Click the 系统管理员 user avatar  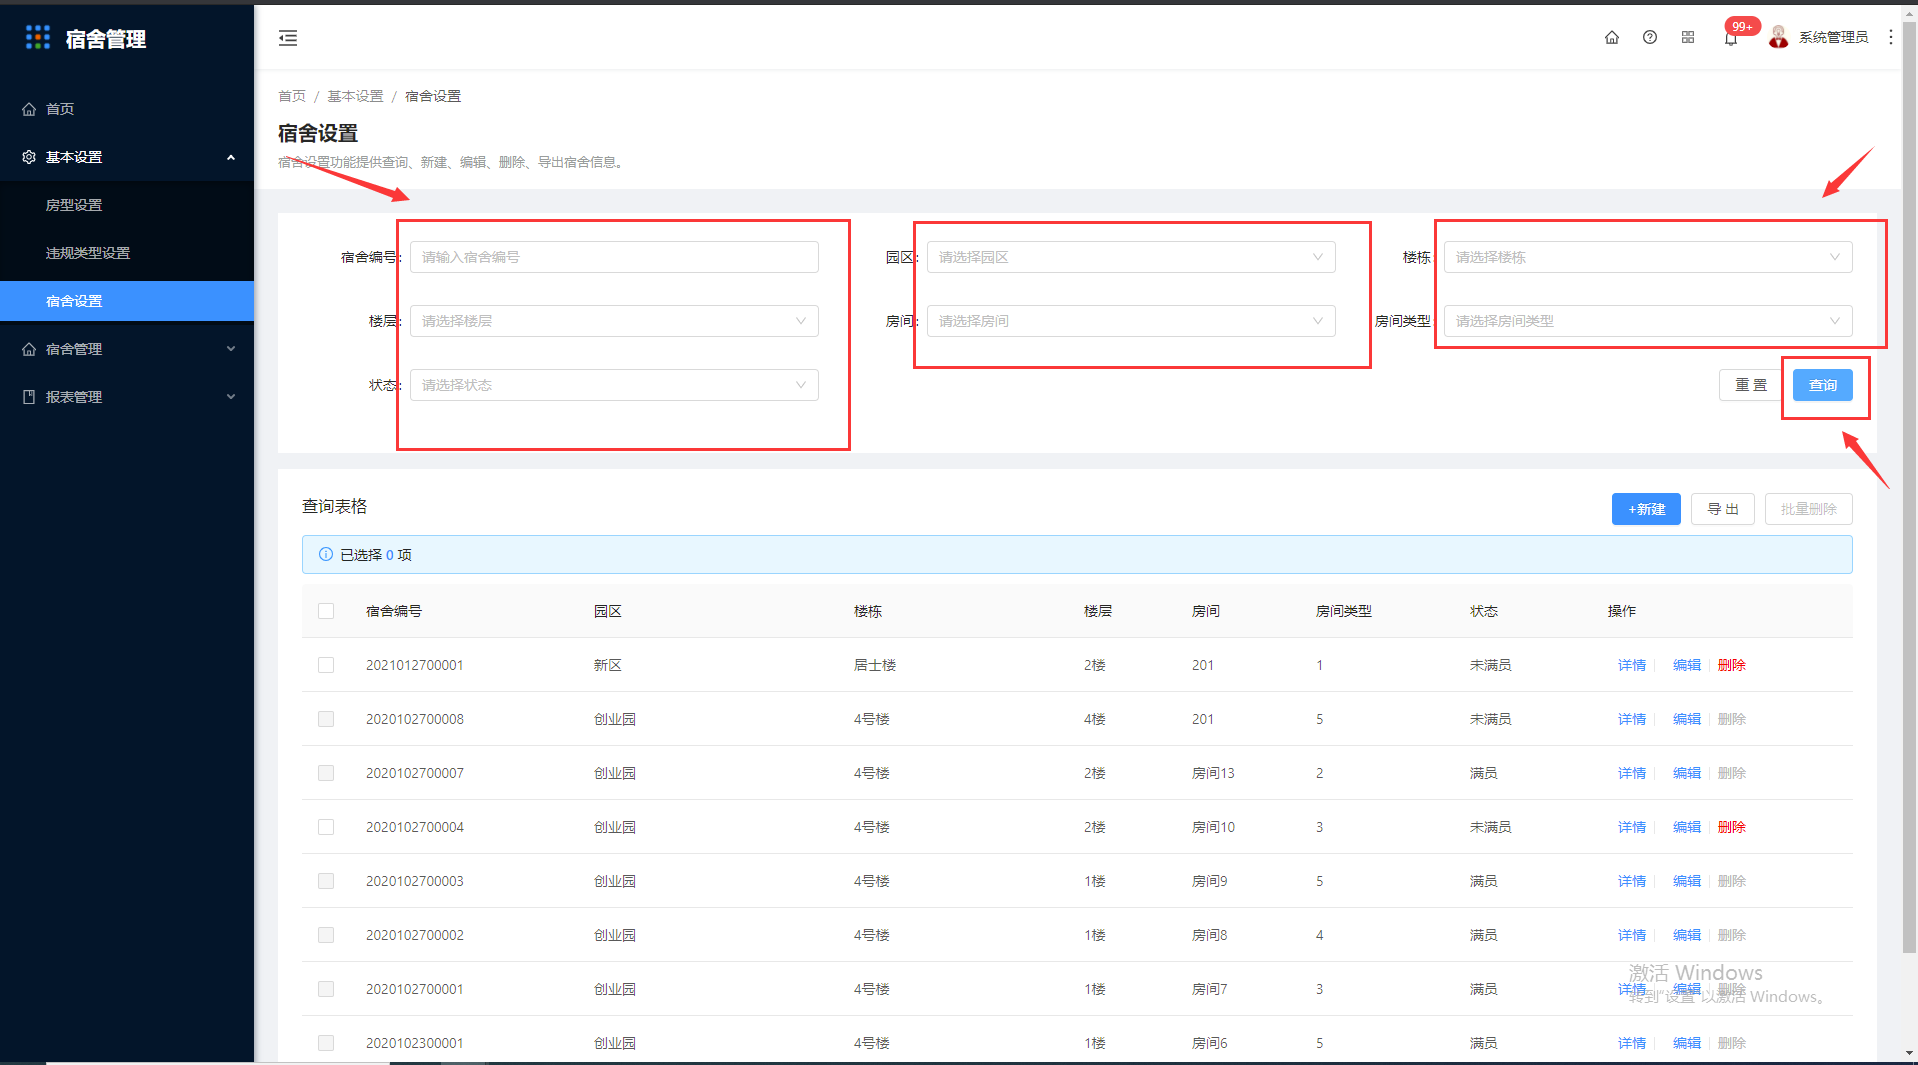(1779, 37)
